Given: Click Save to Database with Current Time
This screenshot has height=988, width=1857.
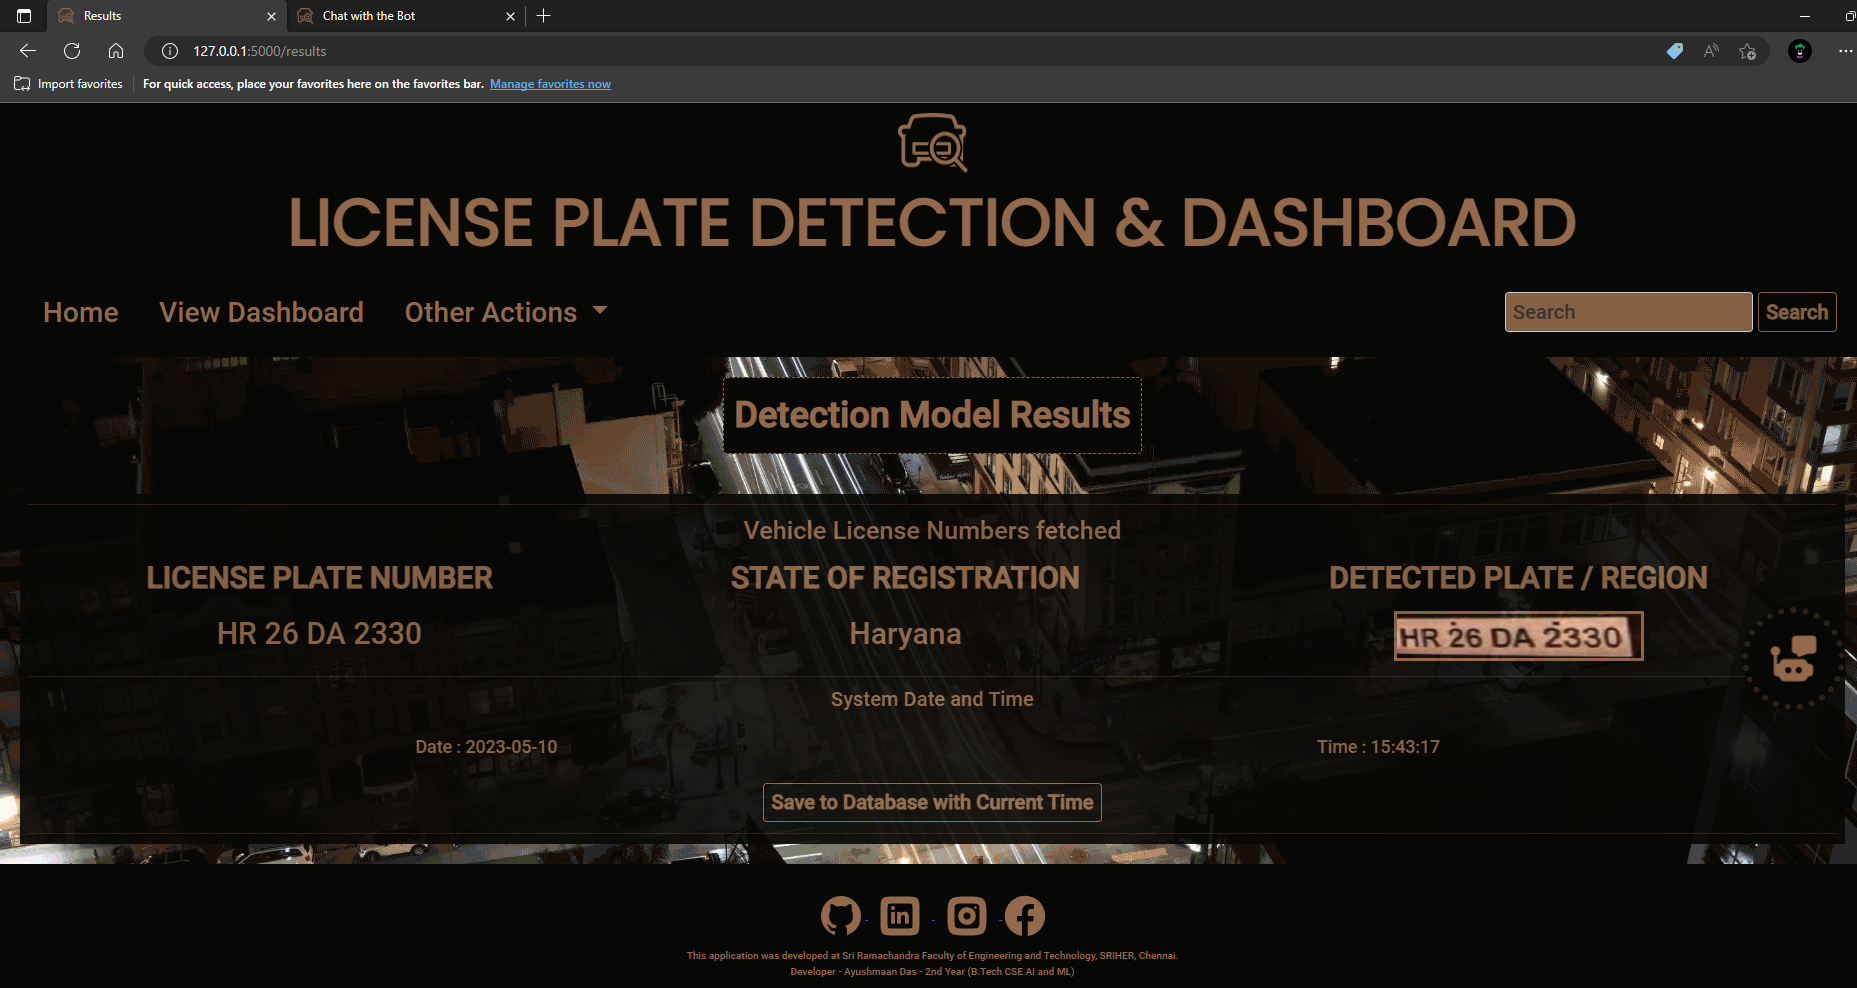Looking at the screenshot, I should (931, 802).
